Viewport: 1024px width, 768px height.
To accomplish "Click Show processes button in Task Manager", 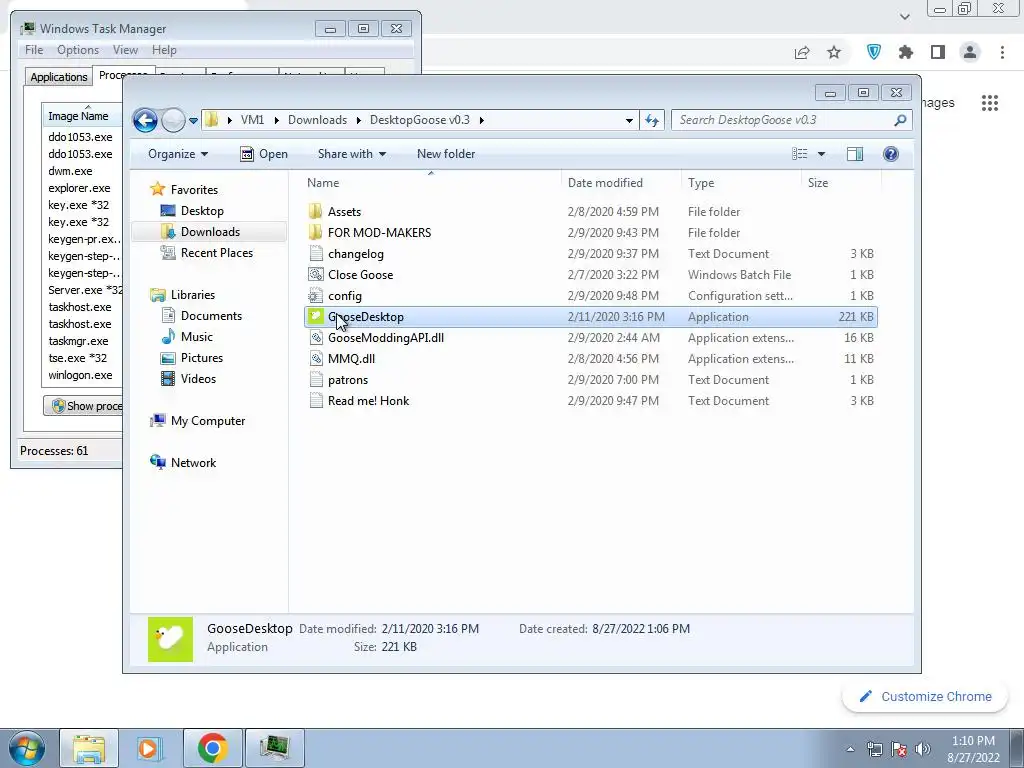I will click(84, 406).
